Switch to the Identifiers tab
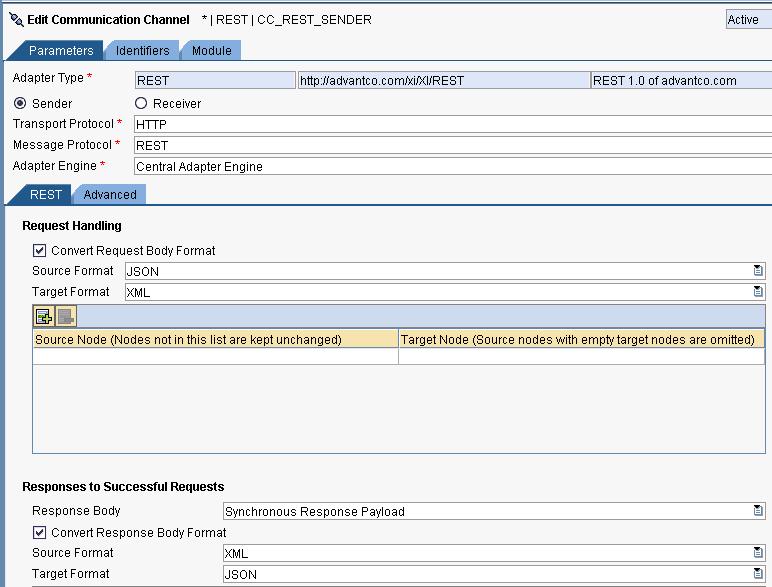This screenshot has width=772, height=587. pyautogui.click(x=142, y=51)
